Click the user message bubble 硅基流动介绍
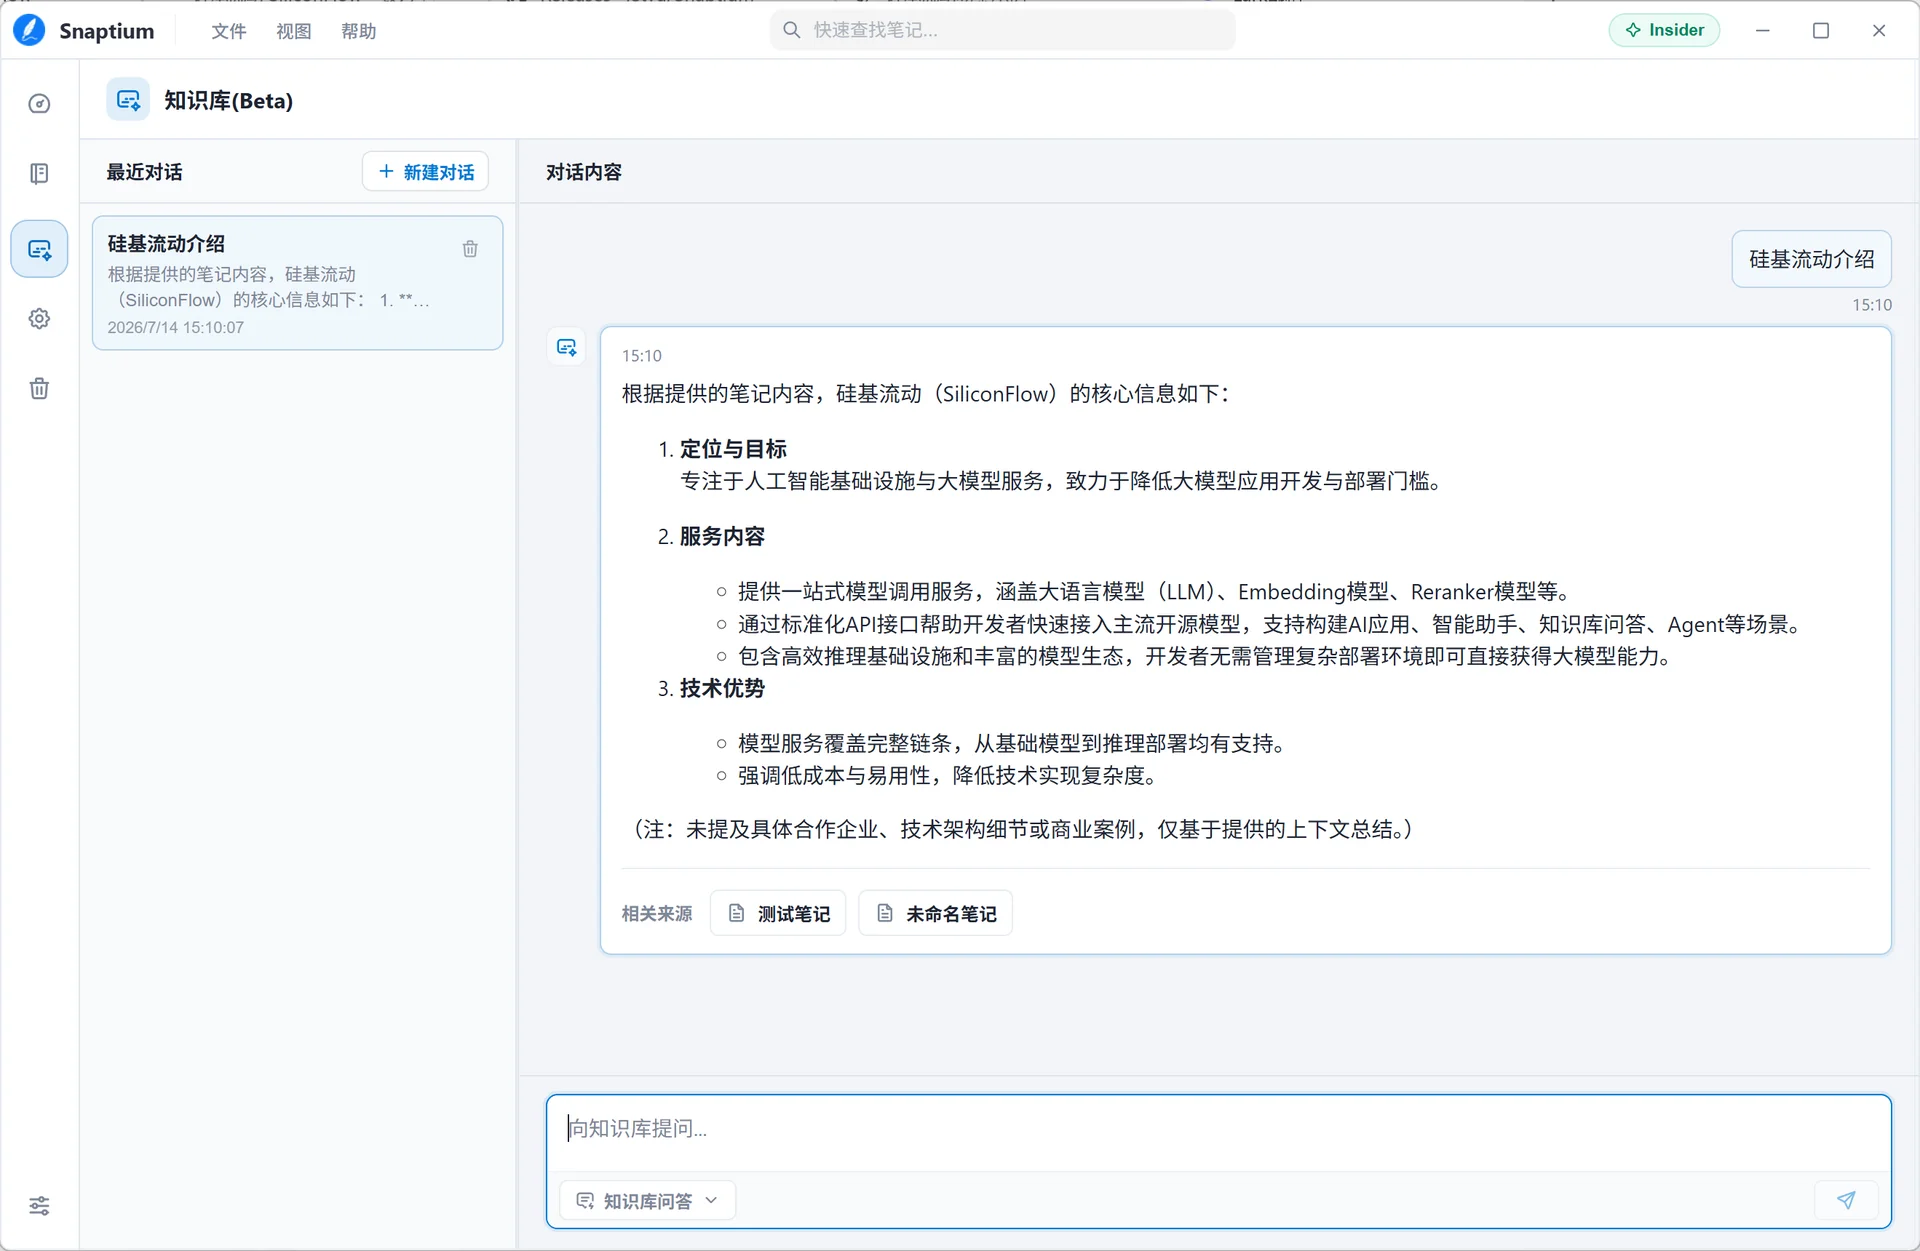The height and width of the screenshot is (1251, 1920). pyautogui.click(x=1811, y=259)
